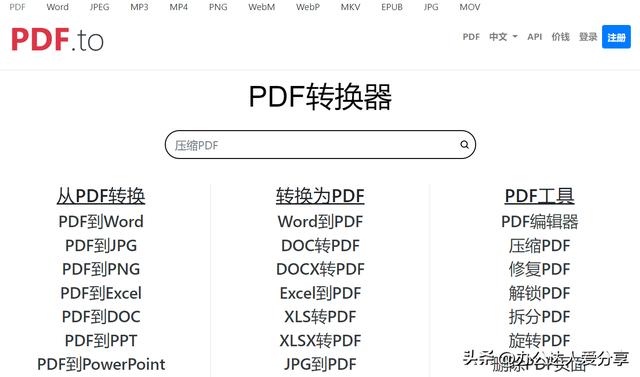Focus the 压缩PDF search field
Screen dimensions: 640x377
tap(320, 144)
